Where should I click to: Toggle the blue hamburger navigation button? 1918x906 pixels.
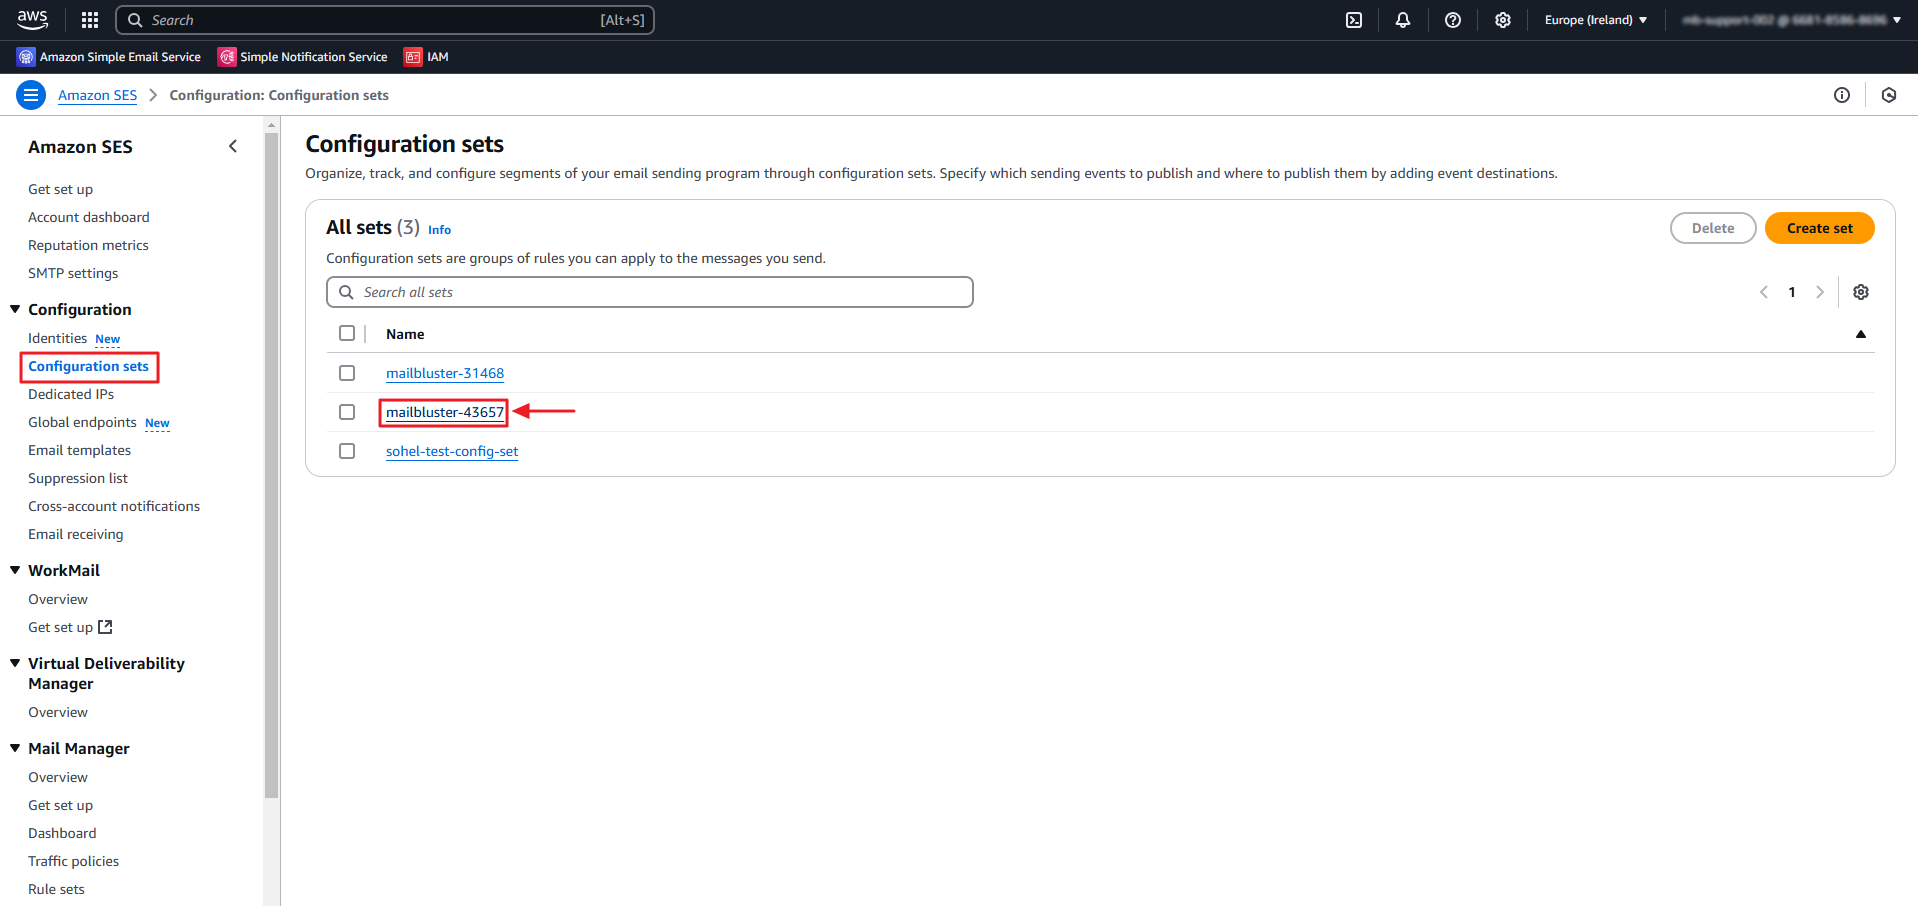point(31,95)
